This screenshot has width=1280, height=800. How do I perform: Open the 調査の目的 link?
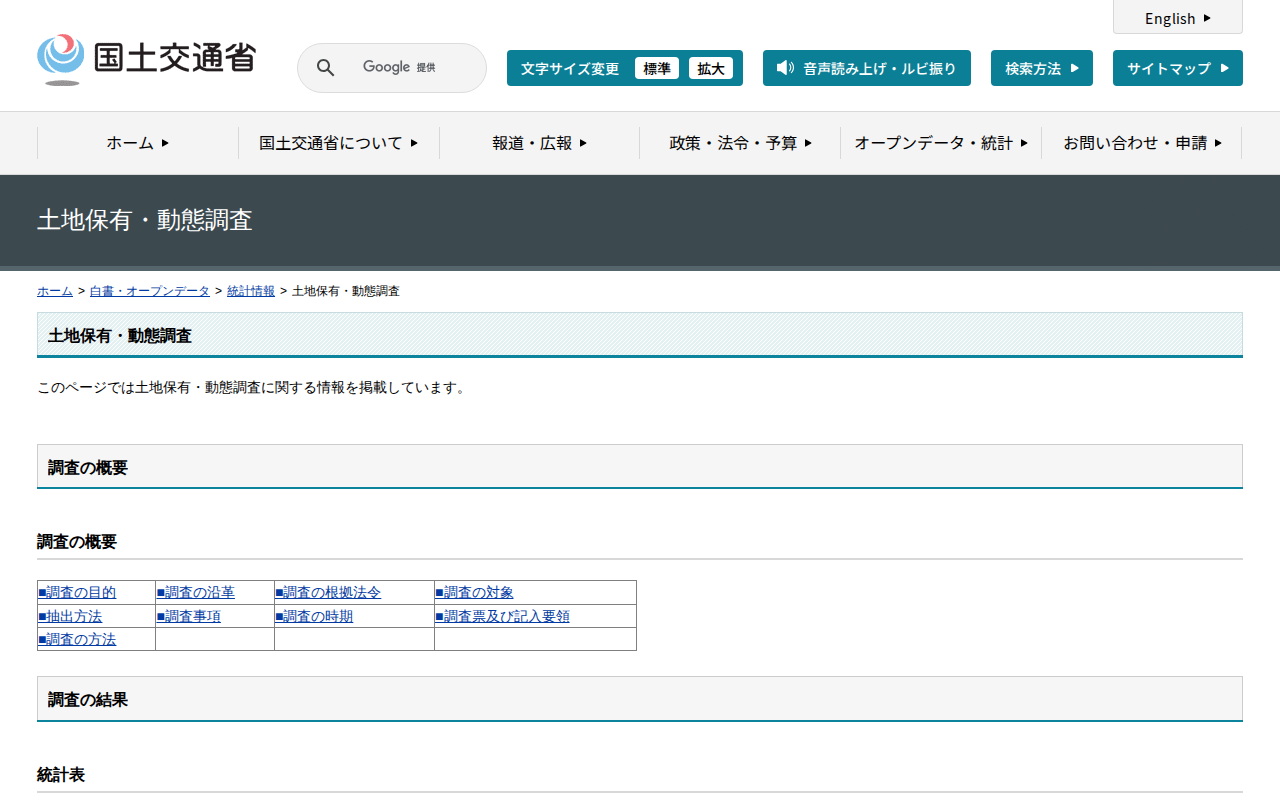click(x=80, y=593)
